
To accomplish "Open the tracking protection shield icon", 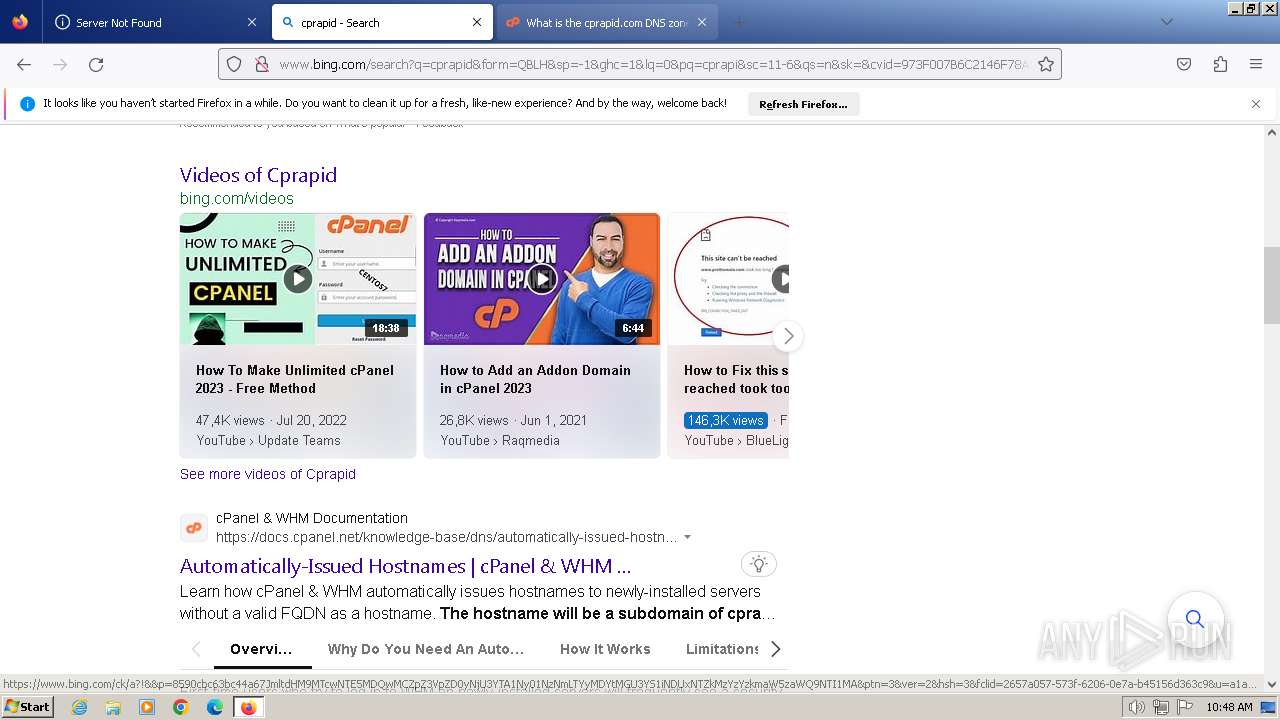I will point(234,64).
